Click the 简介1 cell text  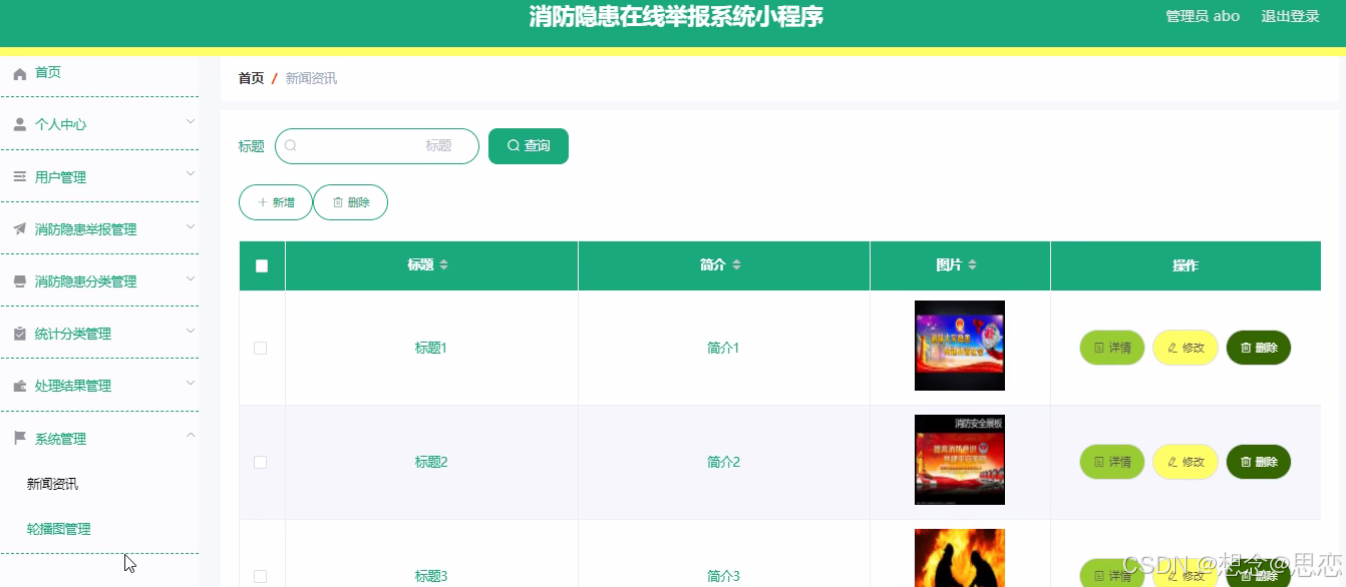tap(723, 348)
